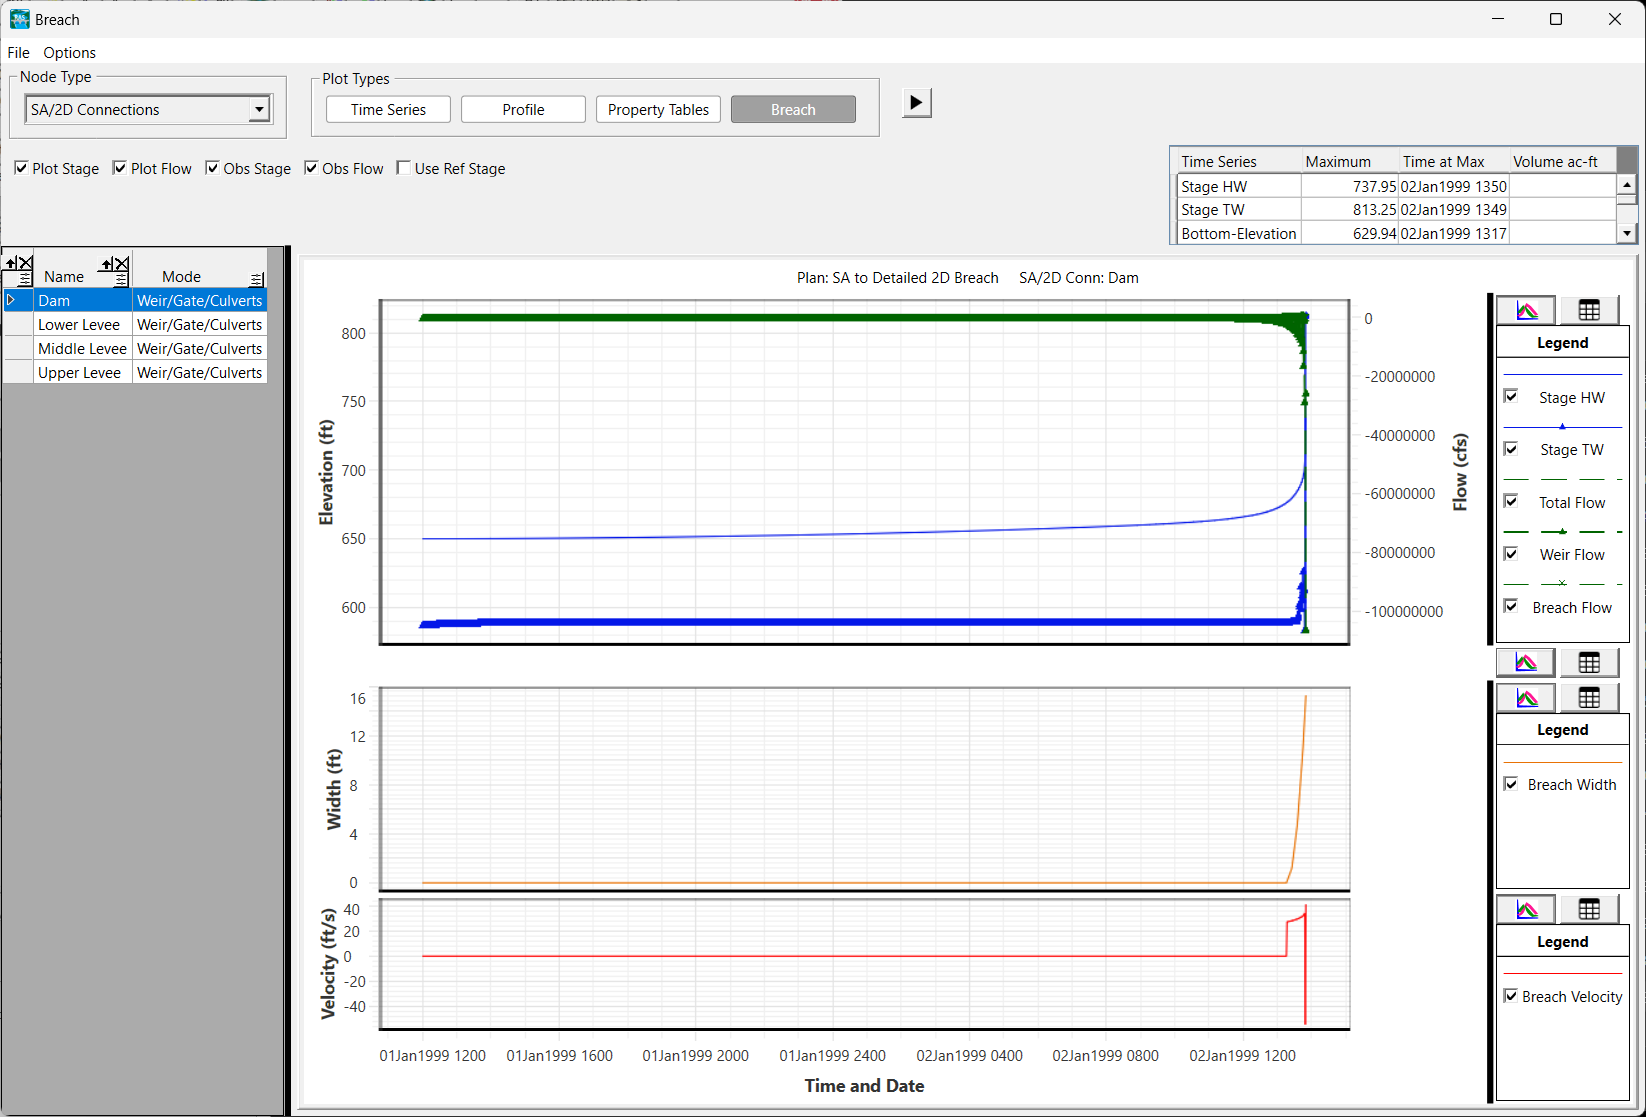The image size is (1646, 1117).
Task: Hide Breach Flow series in legend
Action: [x=1511, y=606]
